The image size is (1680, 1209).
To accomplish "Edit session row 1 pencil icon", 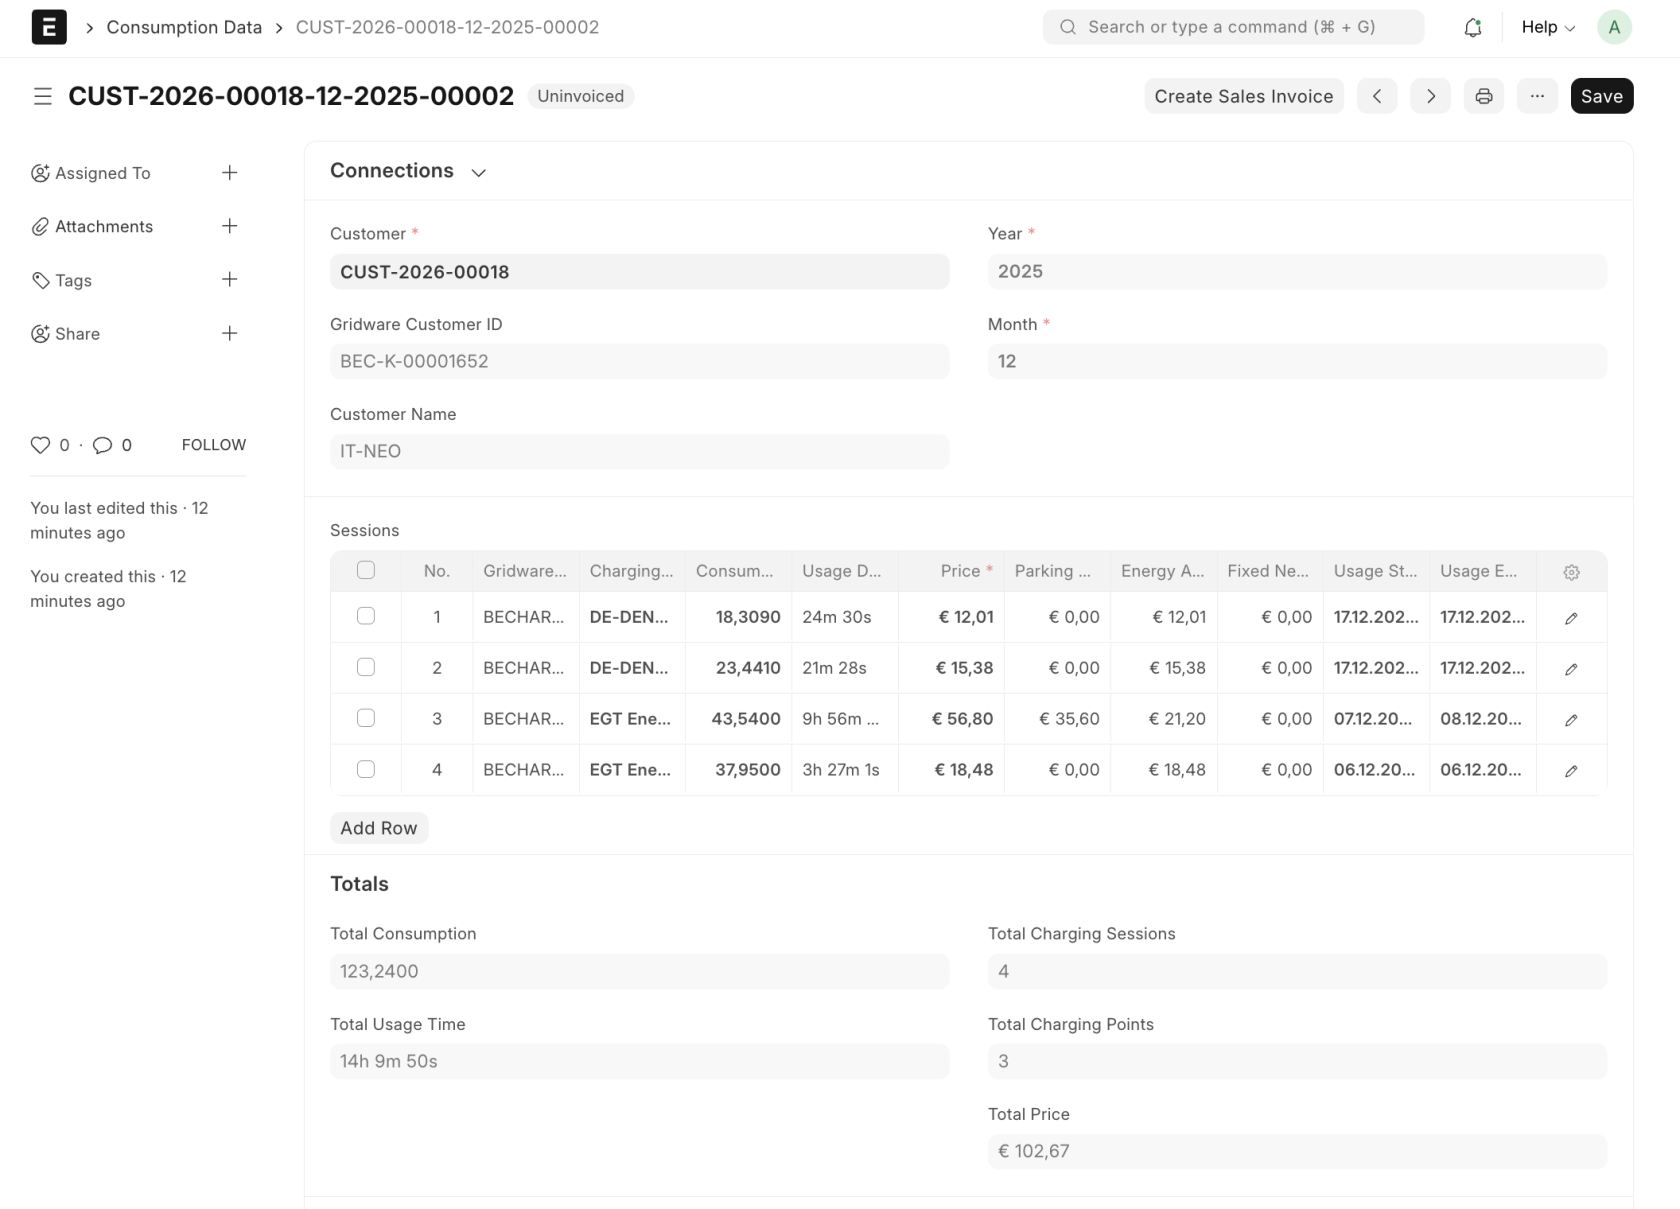I will tap(1571, 618).
